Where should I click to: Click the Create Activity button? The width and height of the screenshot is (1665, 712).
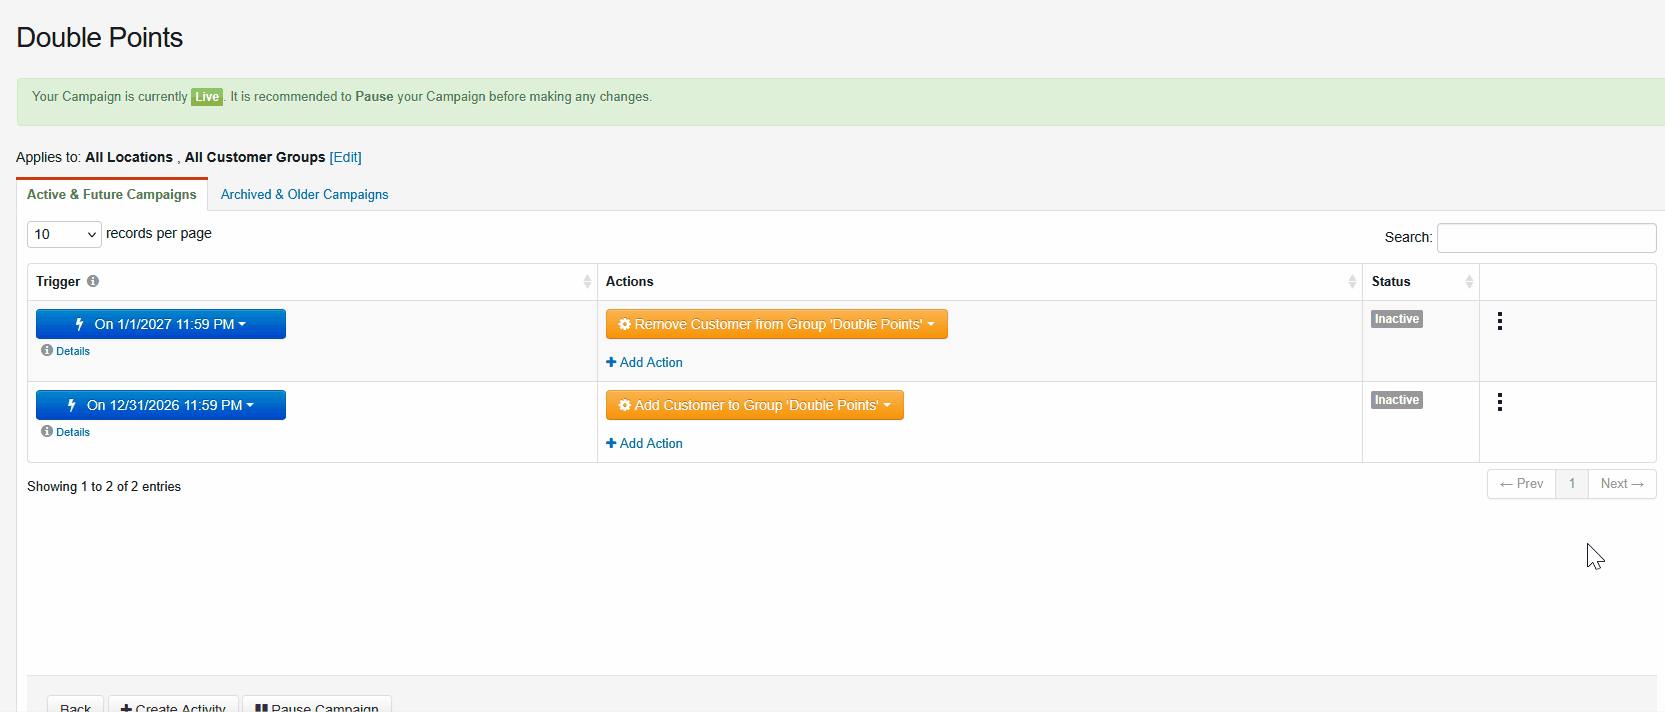(x=173, y=704)
